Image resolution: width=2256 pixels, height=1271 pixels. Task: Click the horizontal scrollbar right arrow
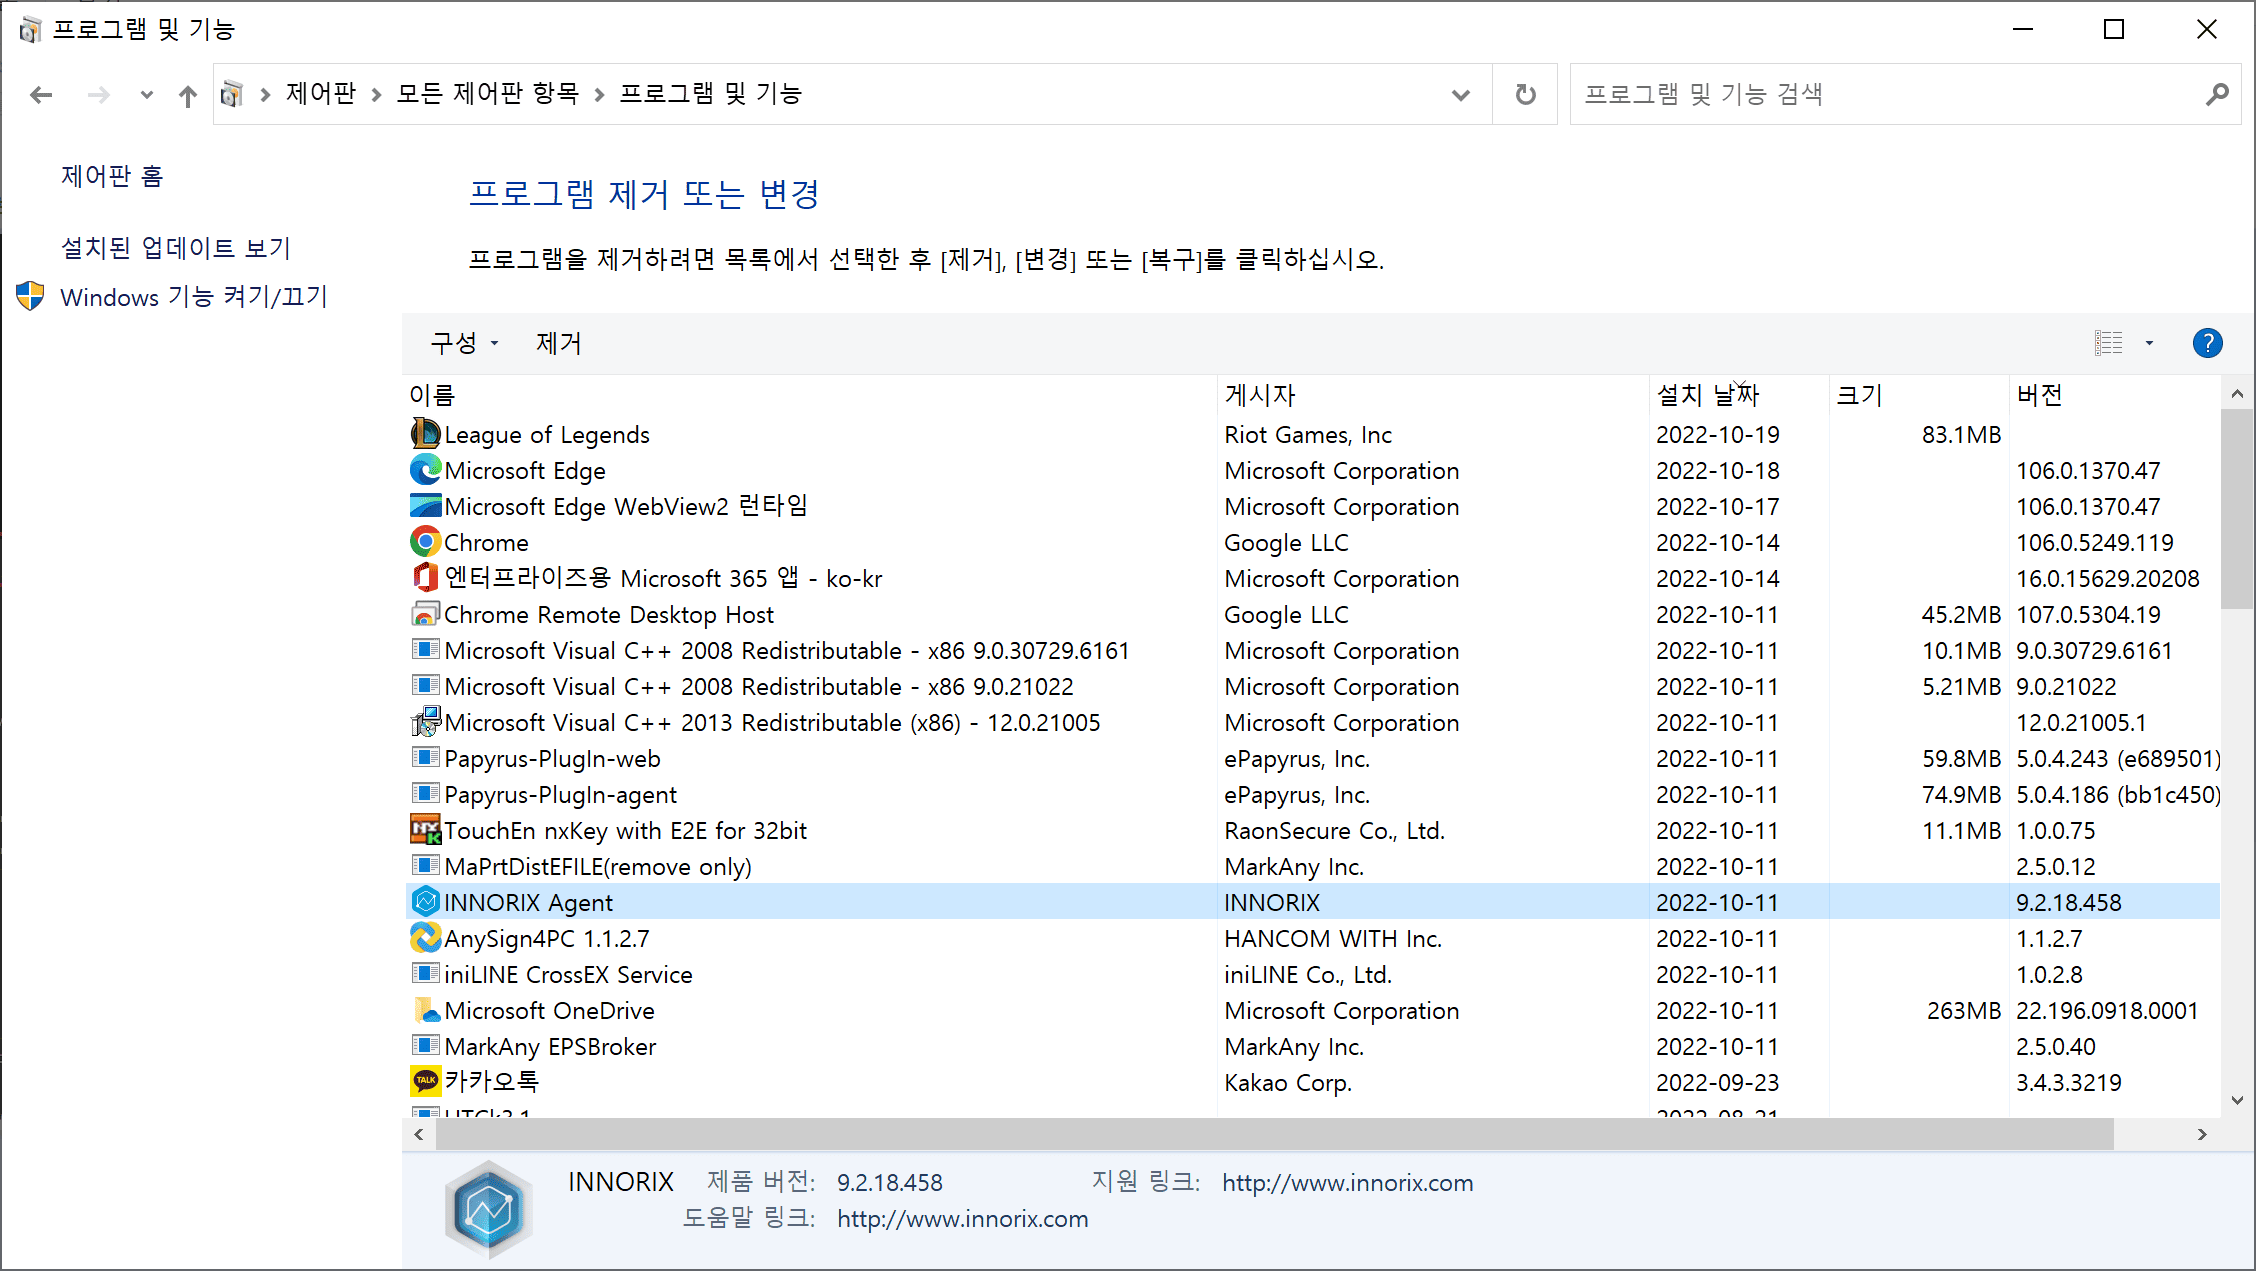pos(2201,1134)
